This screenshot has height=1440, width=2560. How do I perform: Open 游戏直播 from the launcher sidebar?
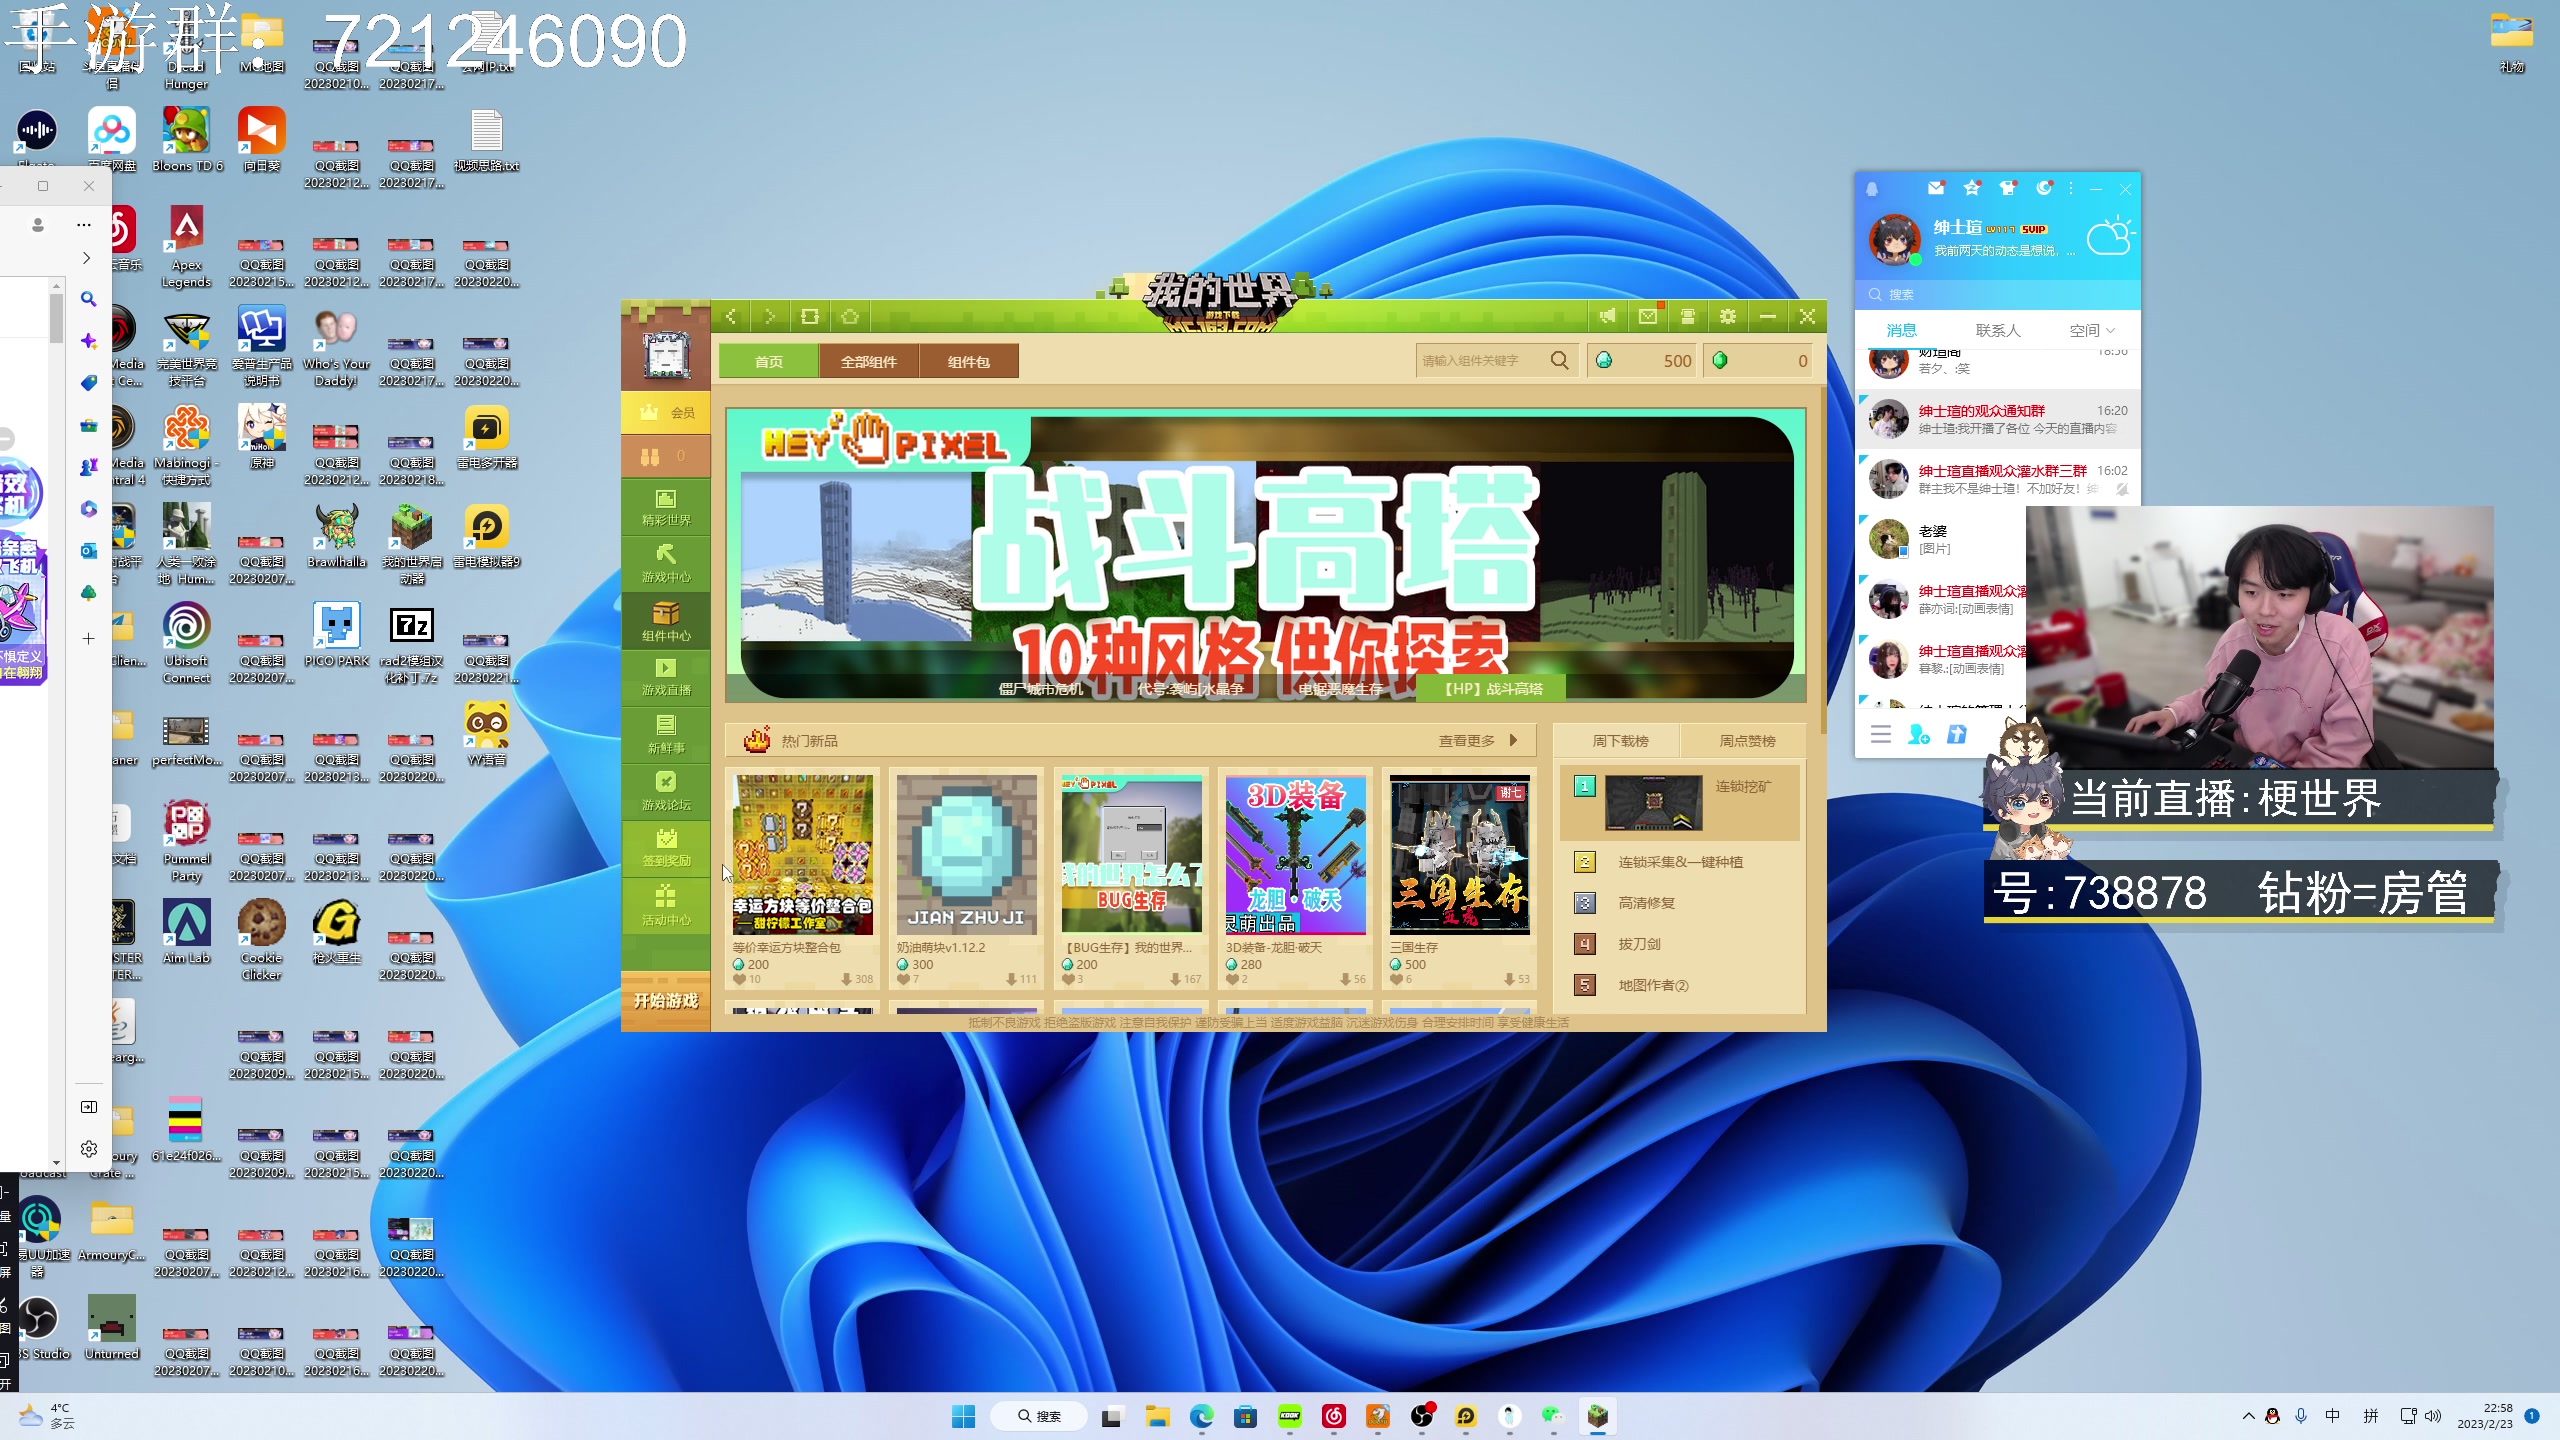(665, 678)
